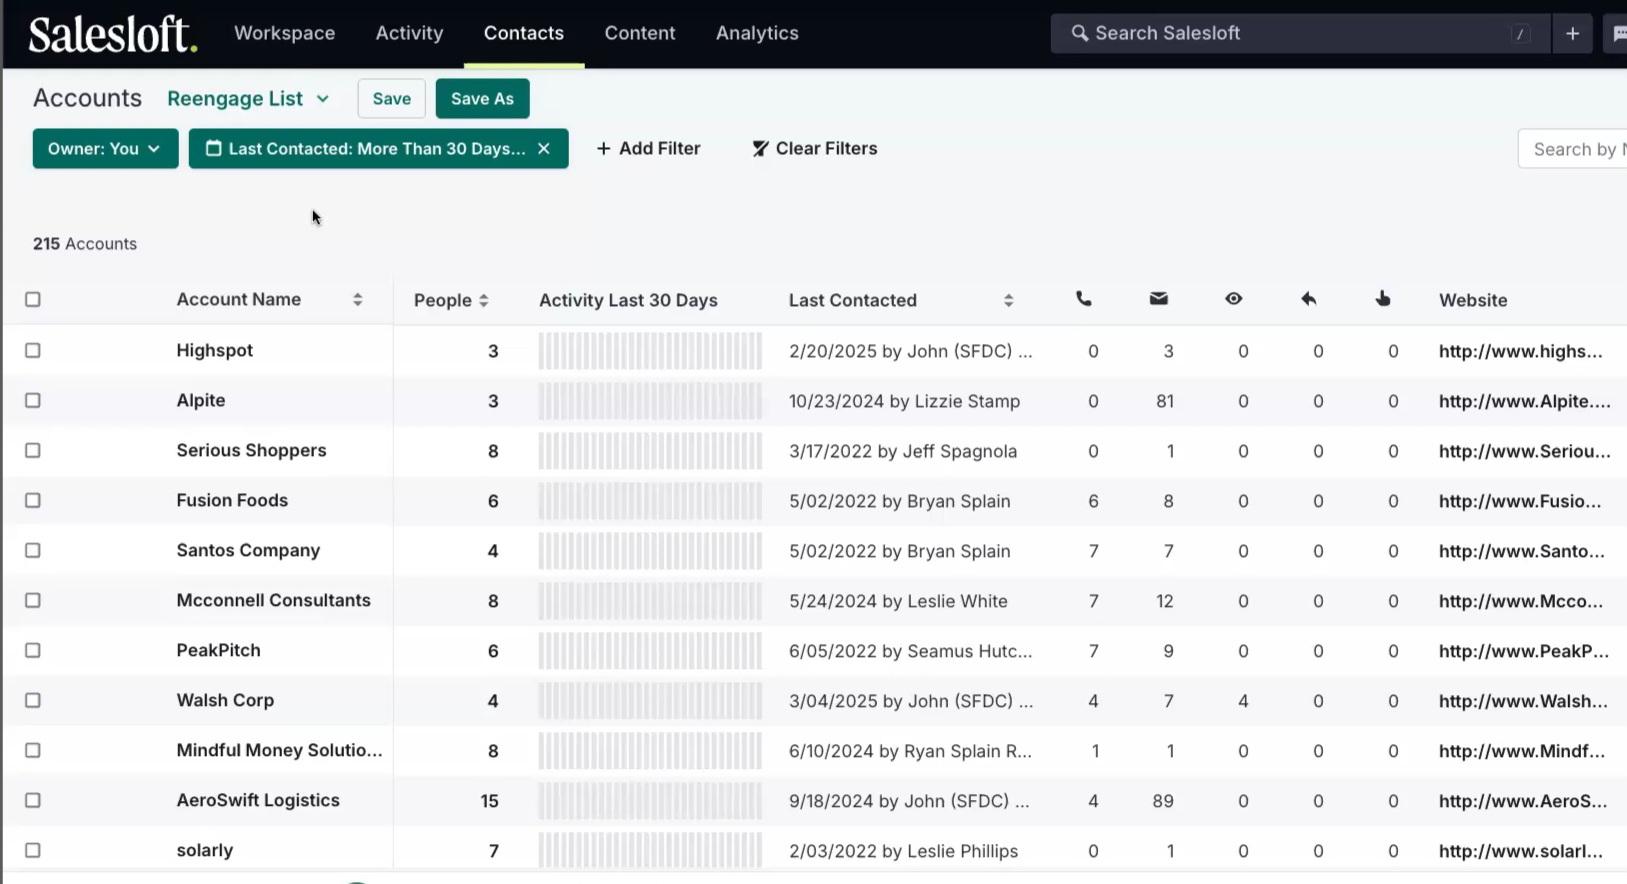Check the Alpite row checkbox
The width and height of the screenshot is (1627, 884).
(33, 400)
